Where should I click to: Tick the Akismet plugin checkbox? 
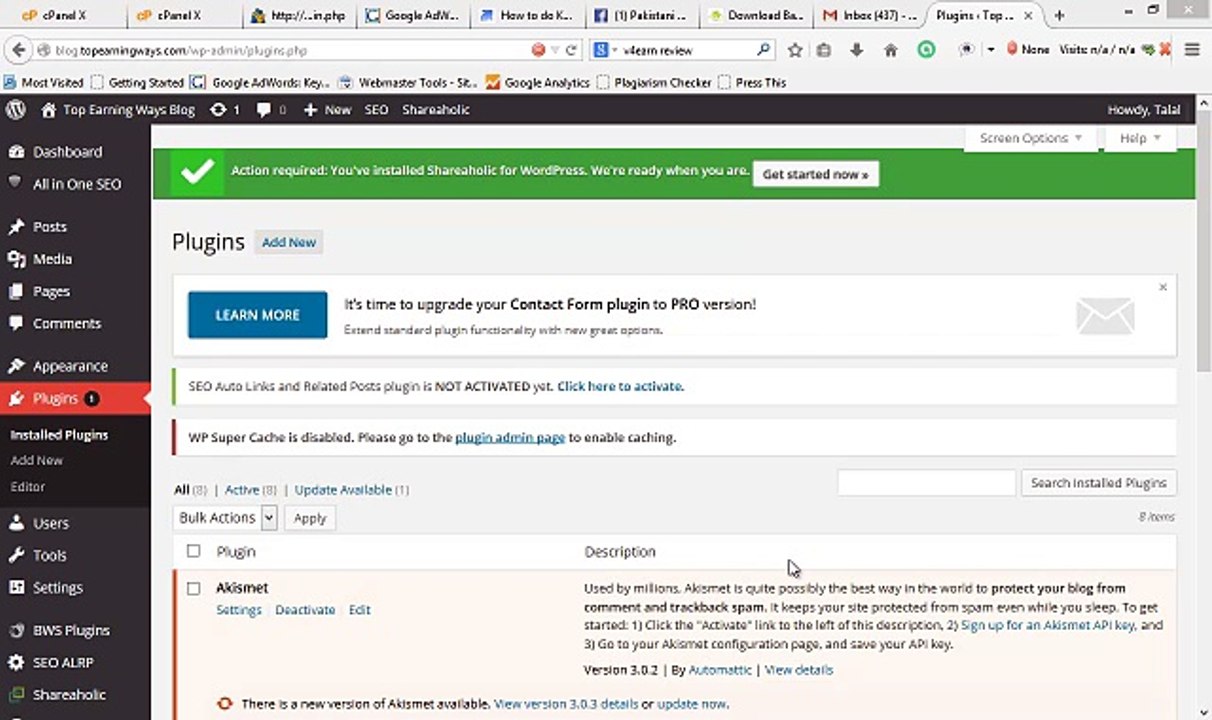coord(194,588)
